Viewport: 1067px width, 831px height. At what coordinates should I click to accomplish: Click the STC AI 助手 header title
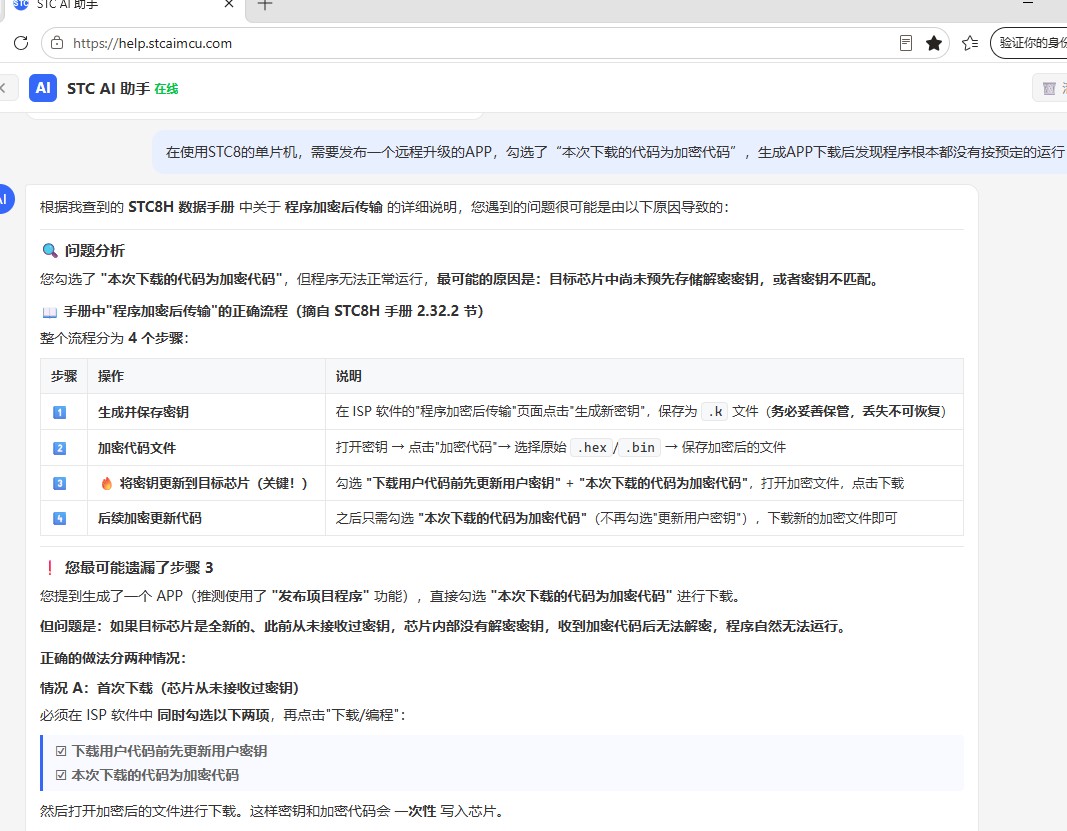tap(108, 88)
